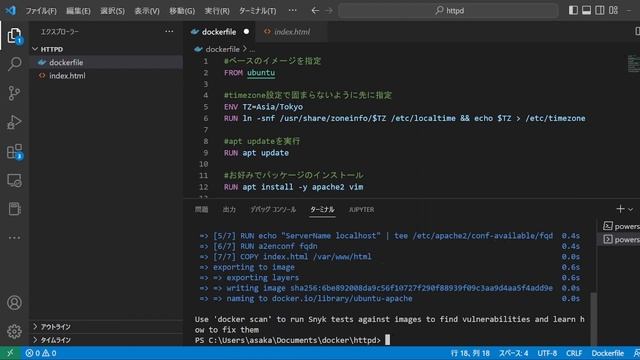Click the terminal prompt line
This screenshot has width=640, height=360.
(x=292, y=340)
